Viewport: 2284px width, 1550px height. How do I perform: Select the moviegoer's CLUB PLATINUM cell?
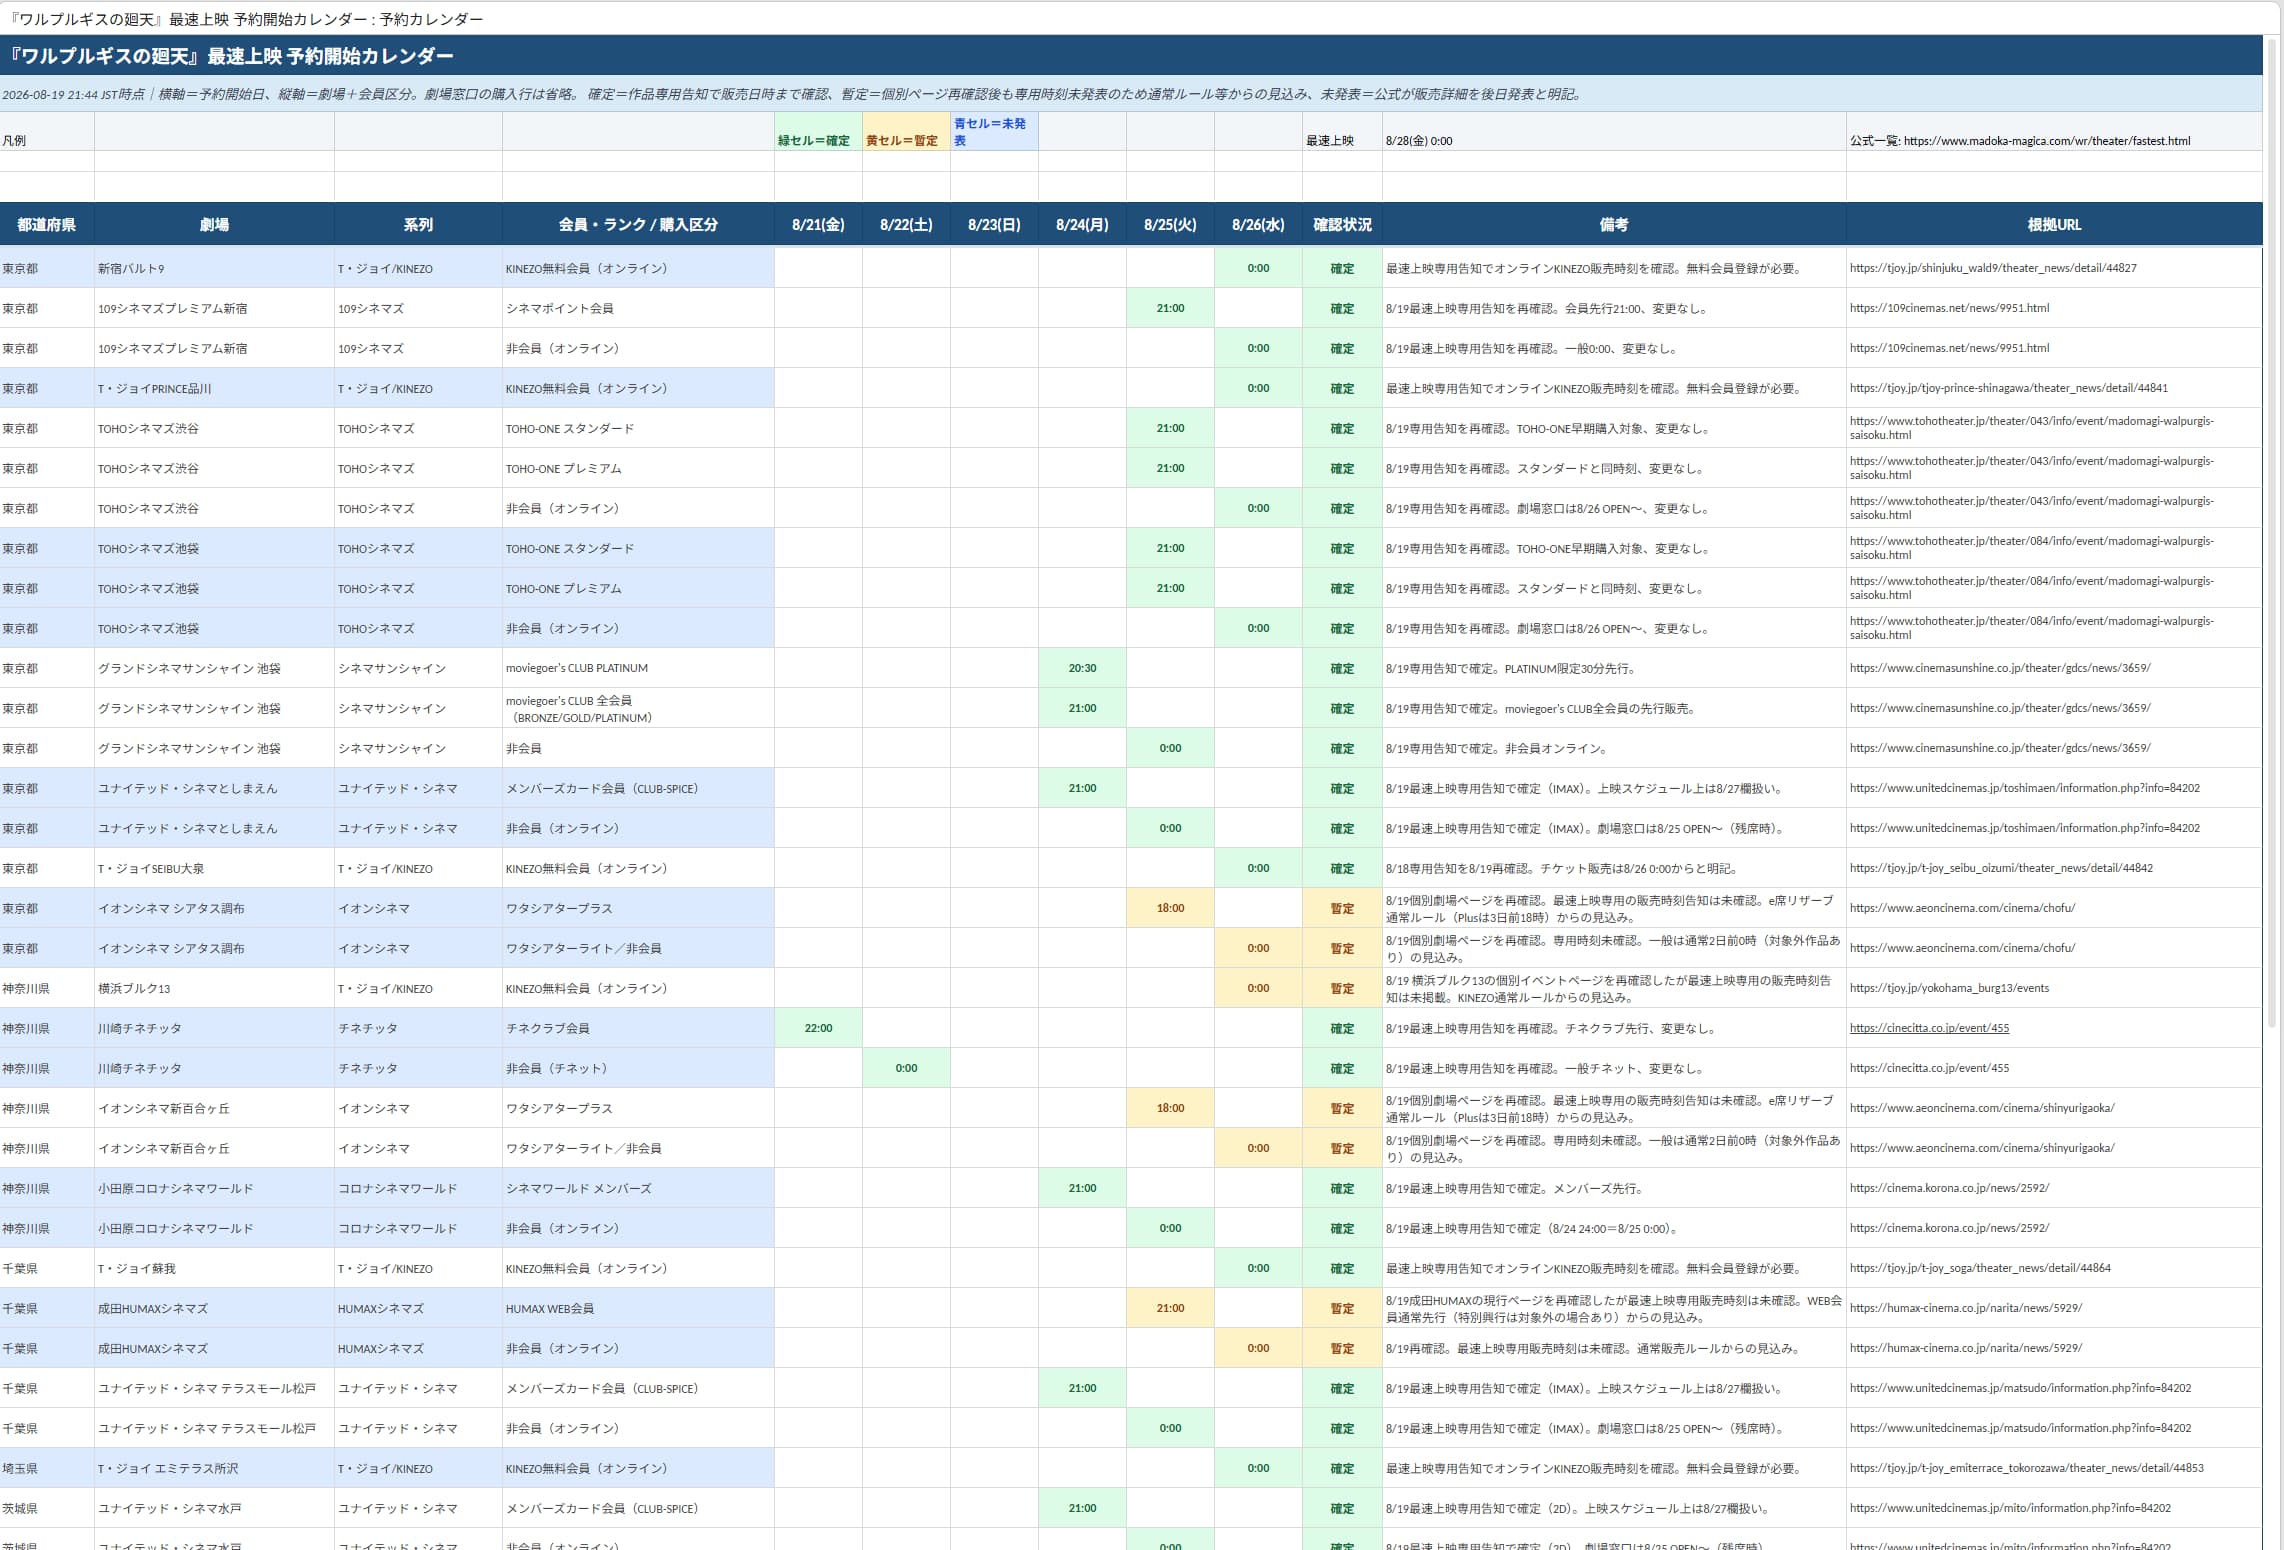click(x=638, y=668)
